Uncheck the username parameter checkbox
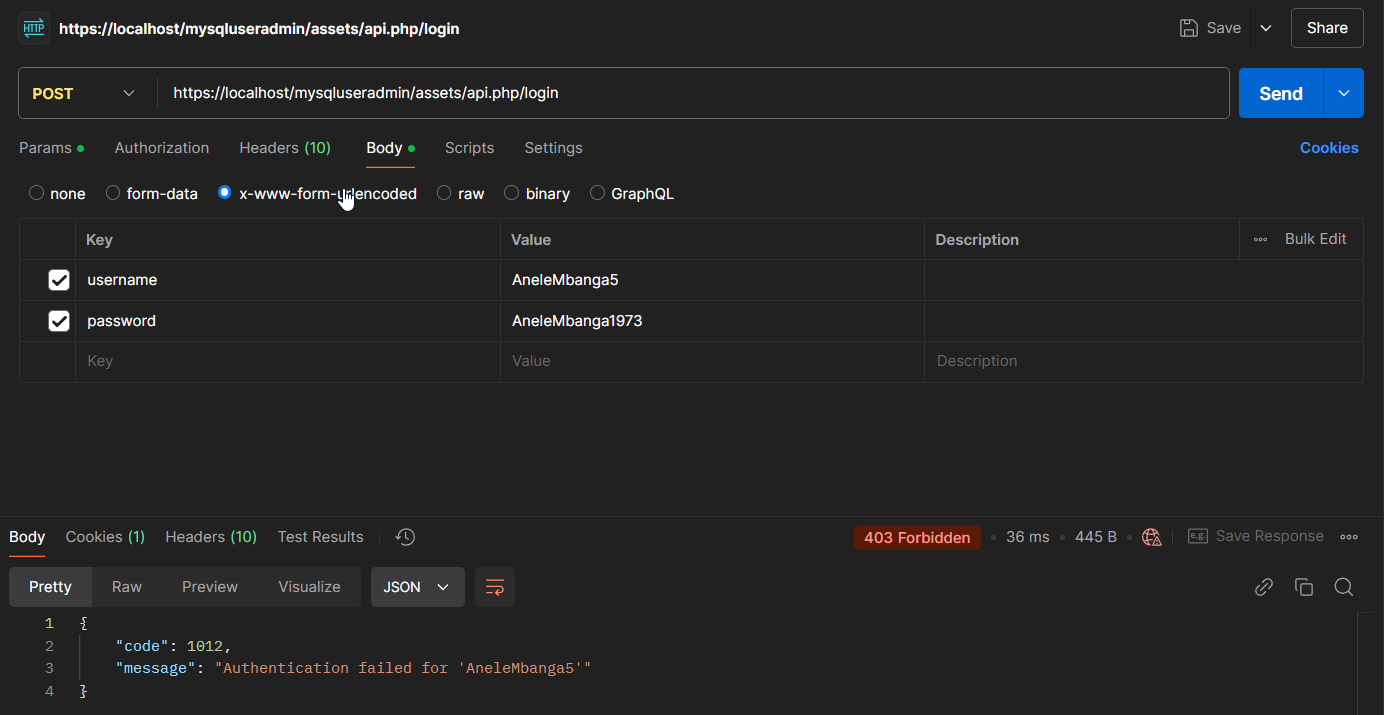Viewport: 1384px width, 715px height. [59, 280]
